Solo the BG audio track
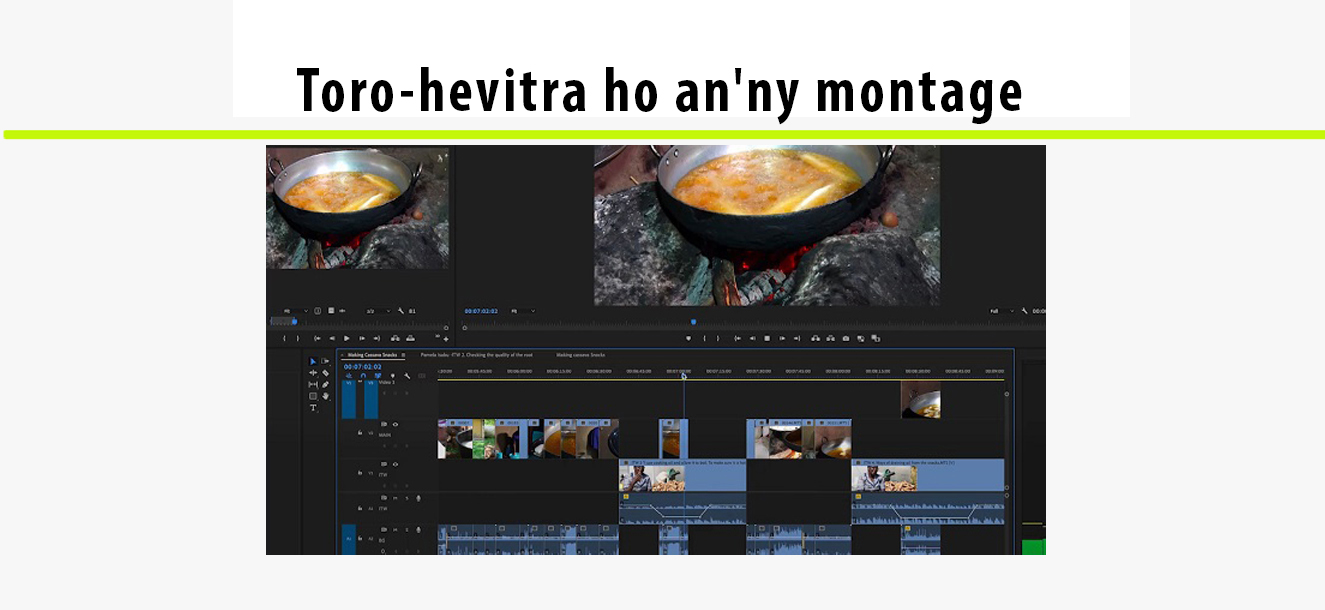This screenshot has width=1325, height=610. point(407,530)
